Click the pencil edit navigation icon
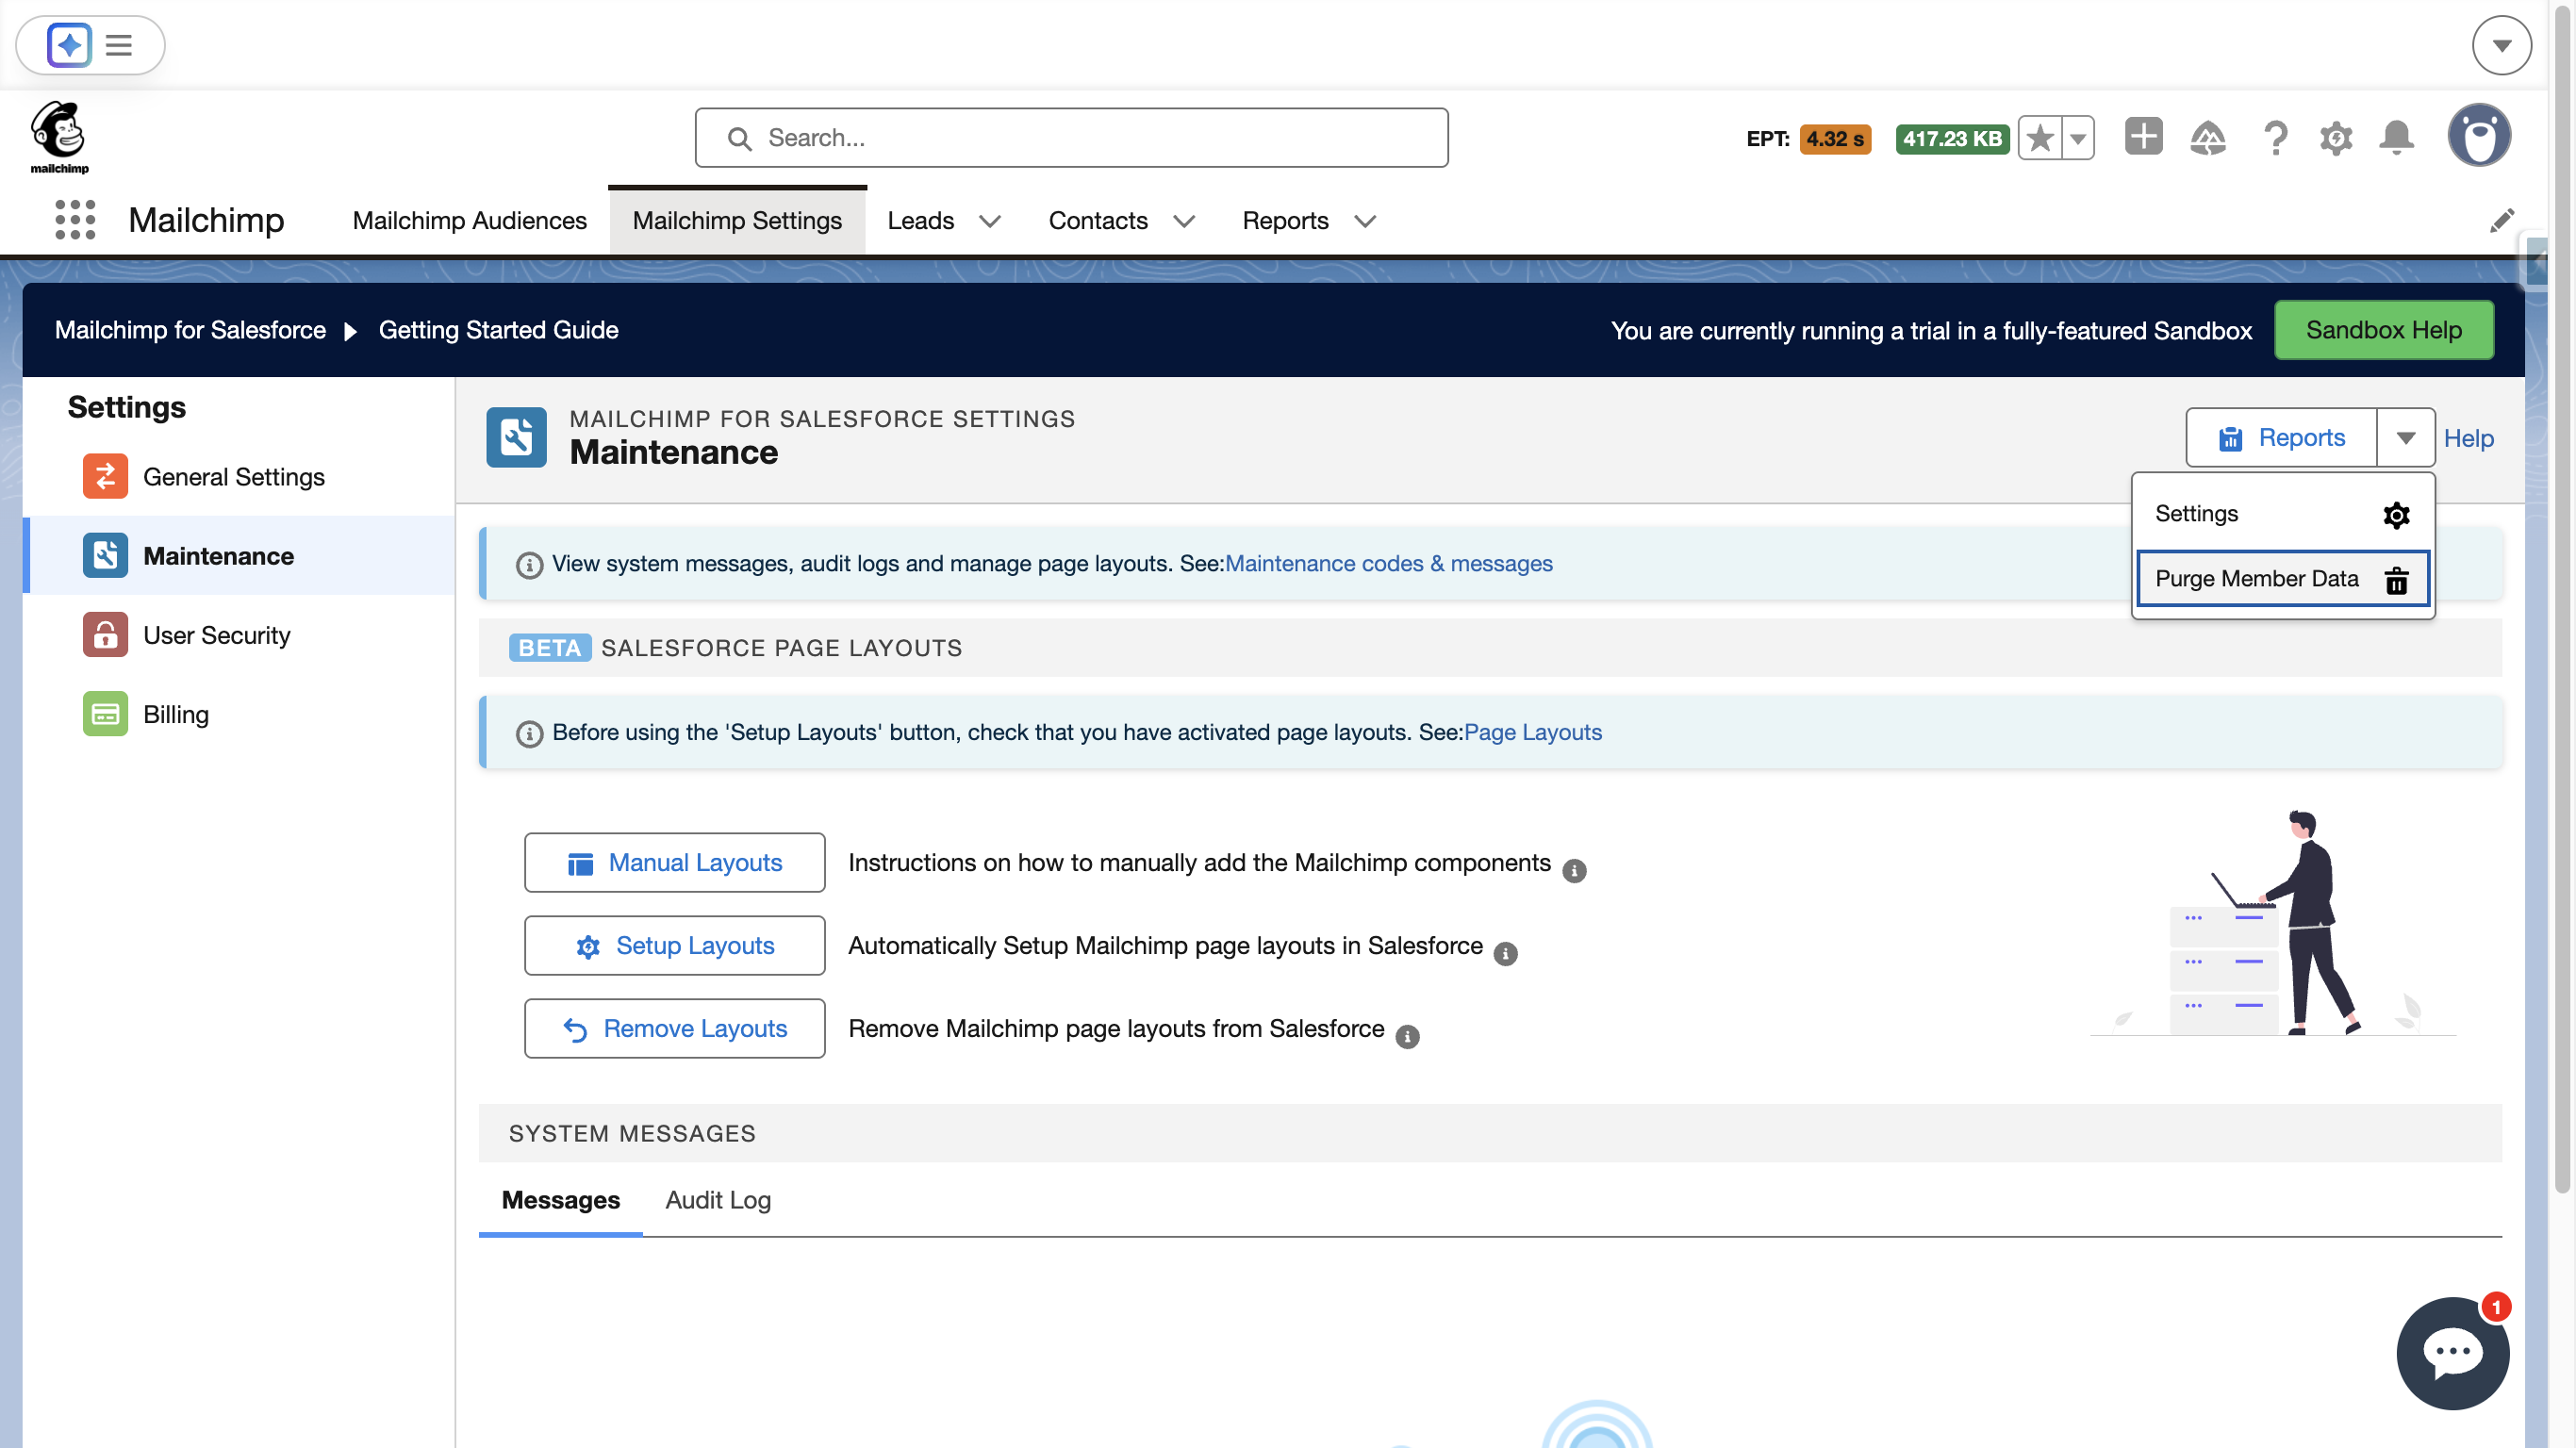Screen dimensions: 2576x1448 coord(2502,220)
